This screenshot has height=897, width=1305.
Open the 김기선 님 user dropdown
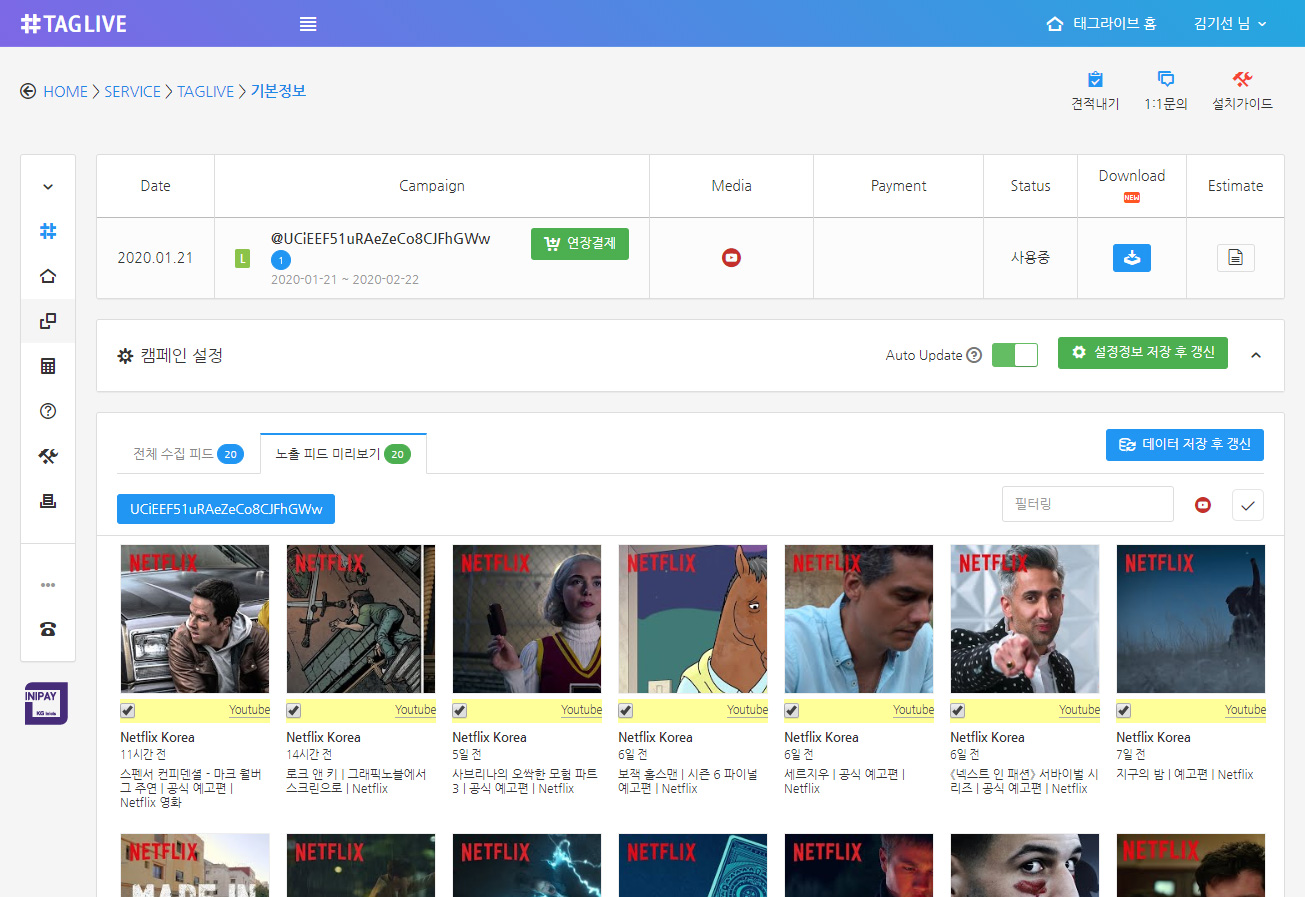(x=1230, y=23)
